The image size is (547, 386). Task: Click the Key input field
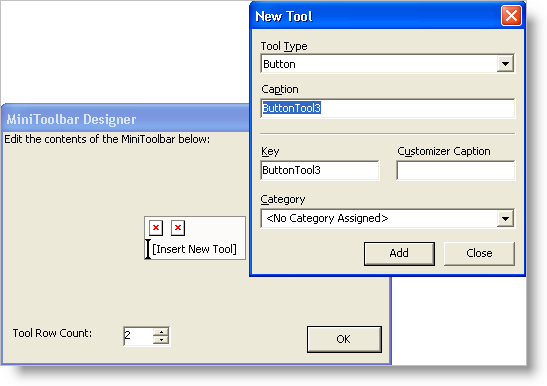point(320,170)
